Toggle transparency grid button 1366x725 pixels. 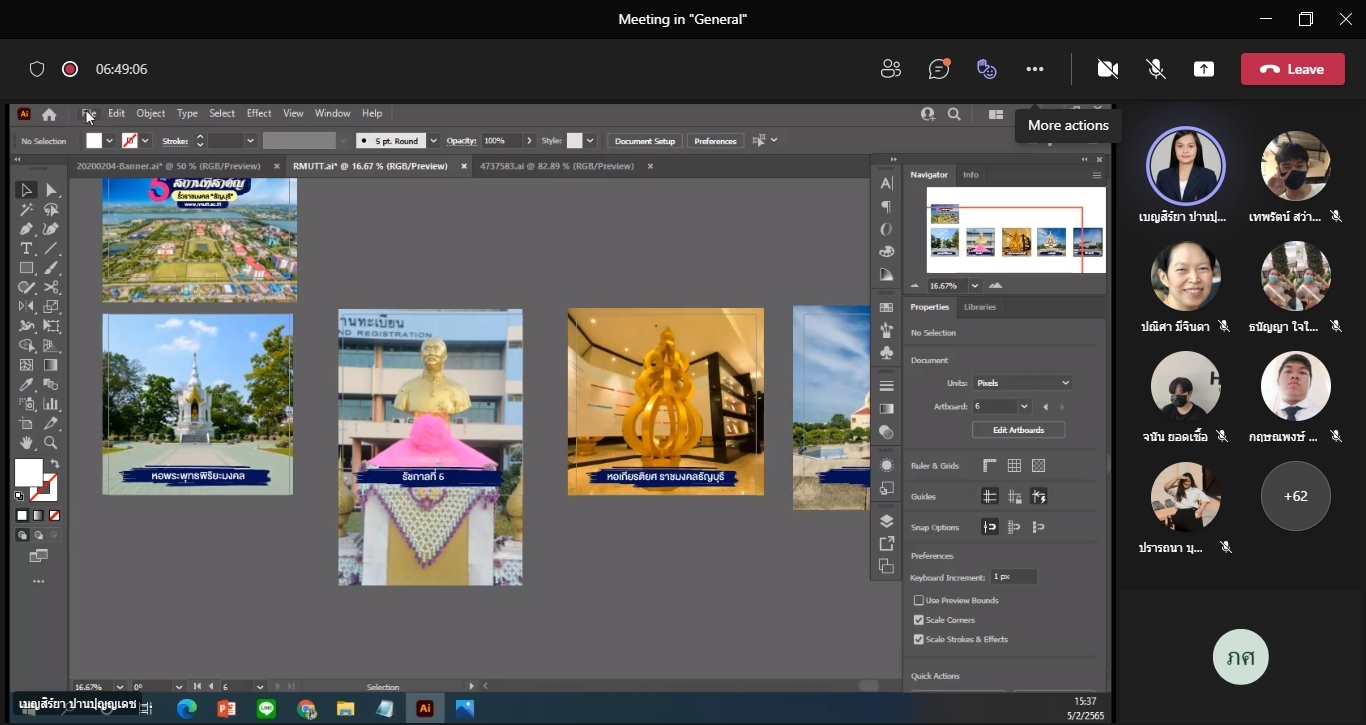1038,465
